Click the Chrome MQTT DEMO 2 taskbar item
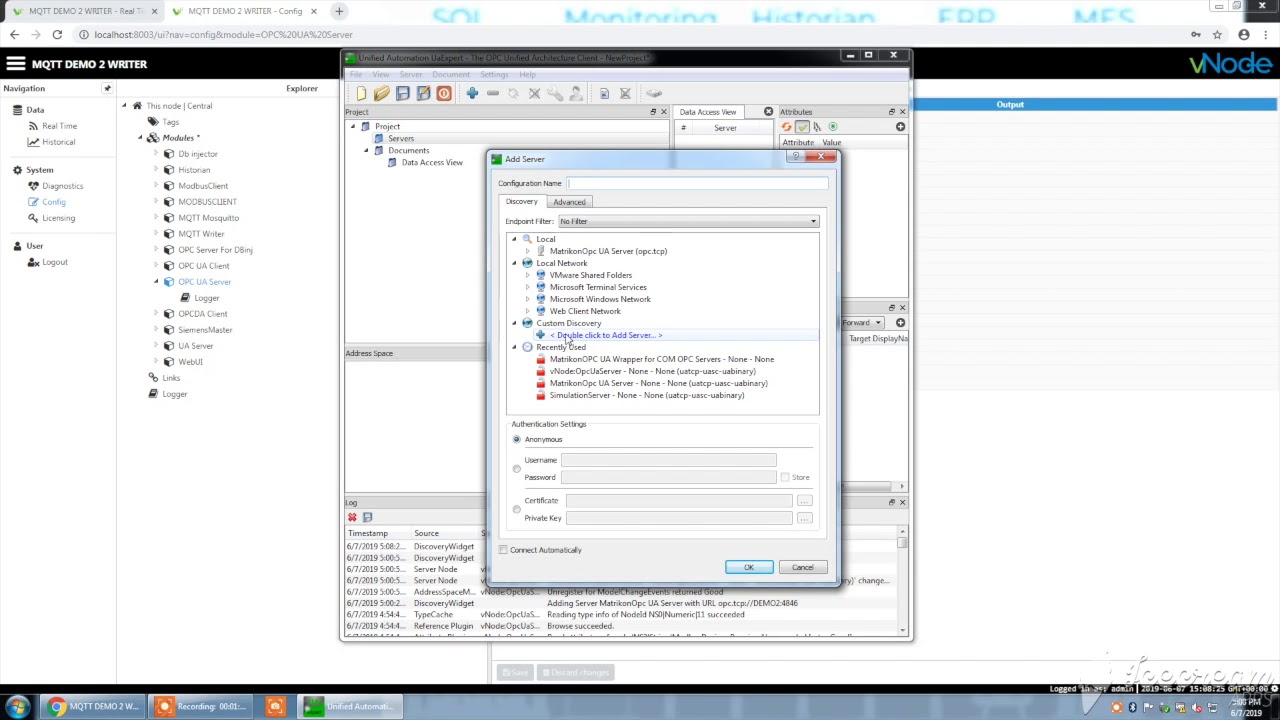The width and height of the screenshot is (1280, 720). (92, 707)
